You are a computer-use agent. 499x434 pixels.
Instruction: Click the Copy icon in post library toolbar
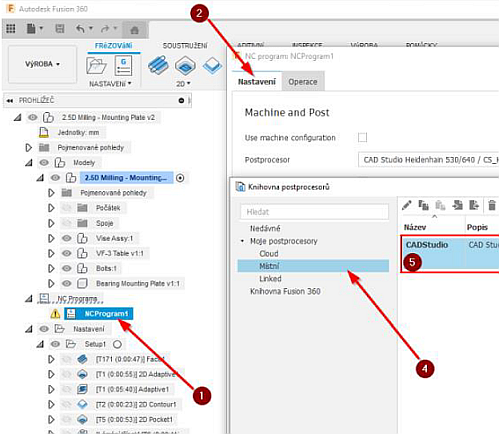click(423, 205)
